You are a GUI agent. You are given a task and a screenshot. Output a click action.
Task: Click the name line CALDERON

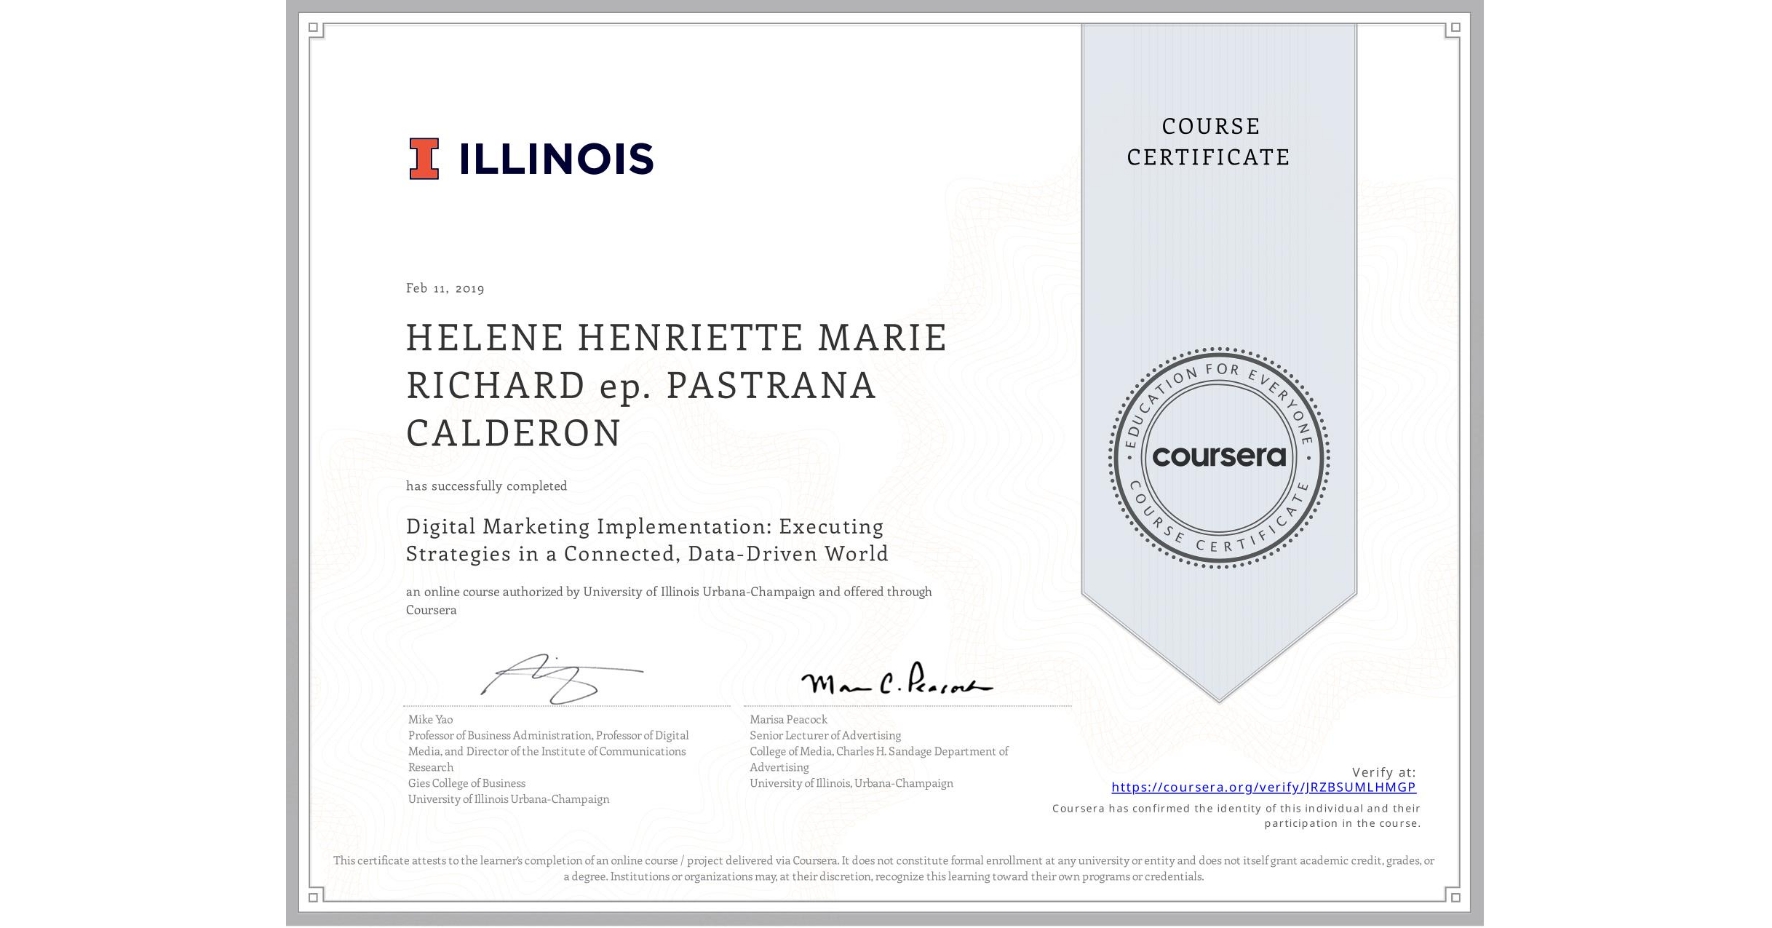tap(514, 433)
